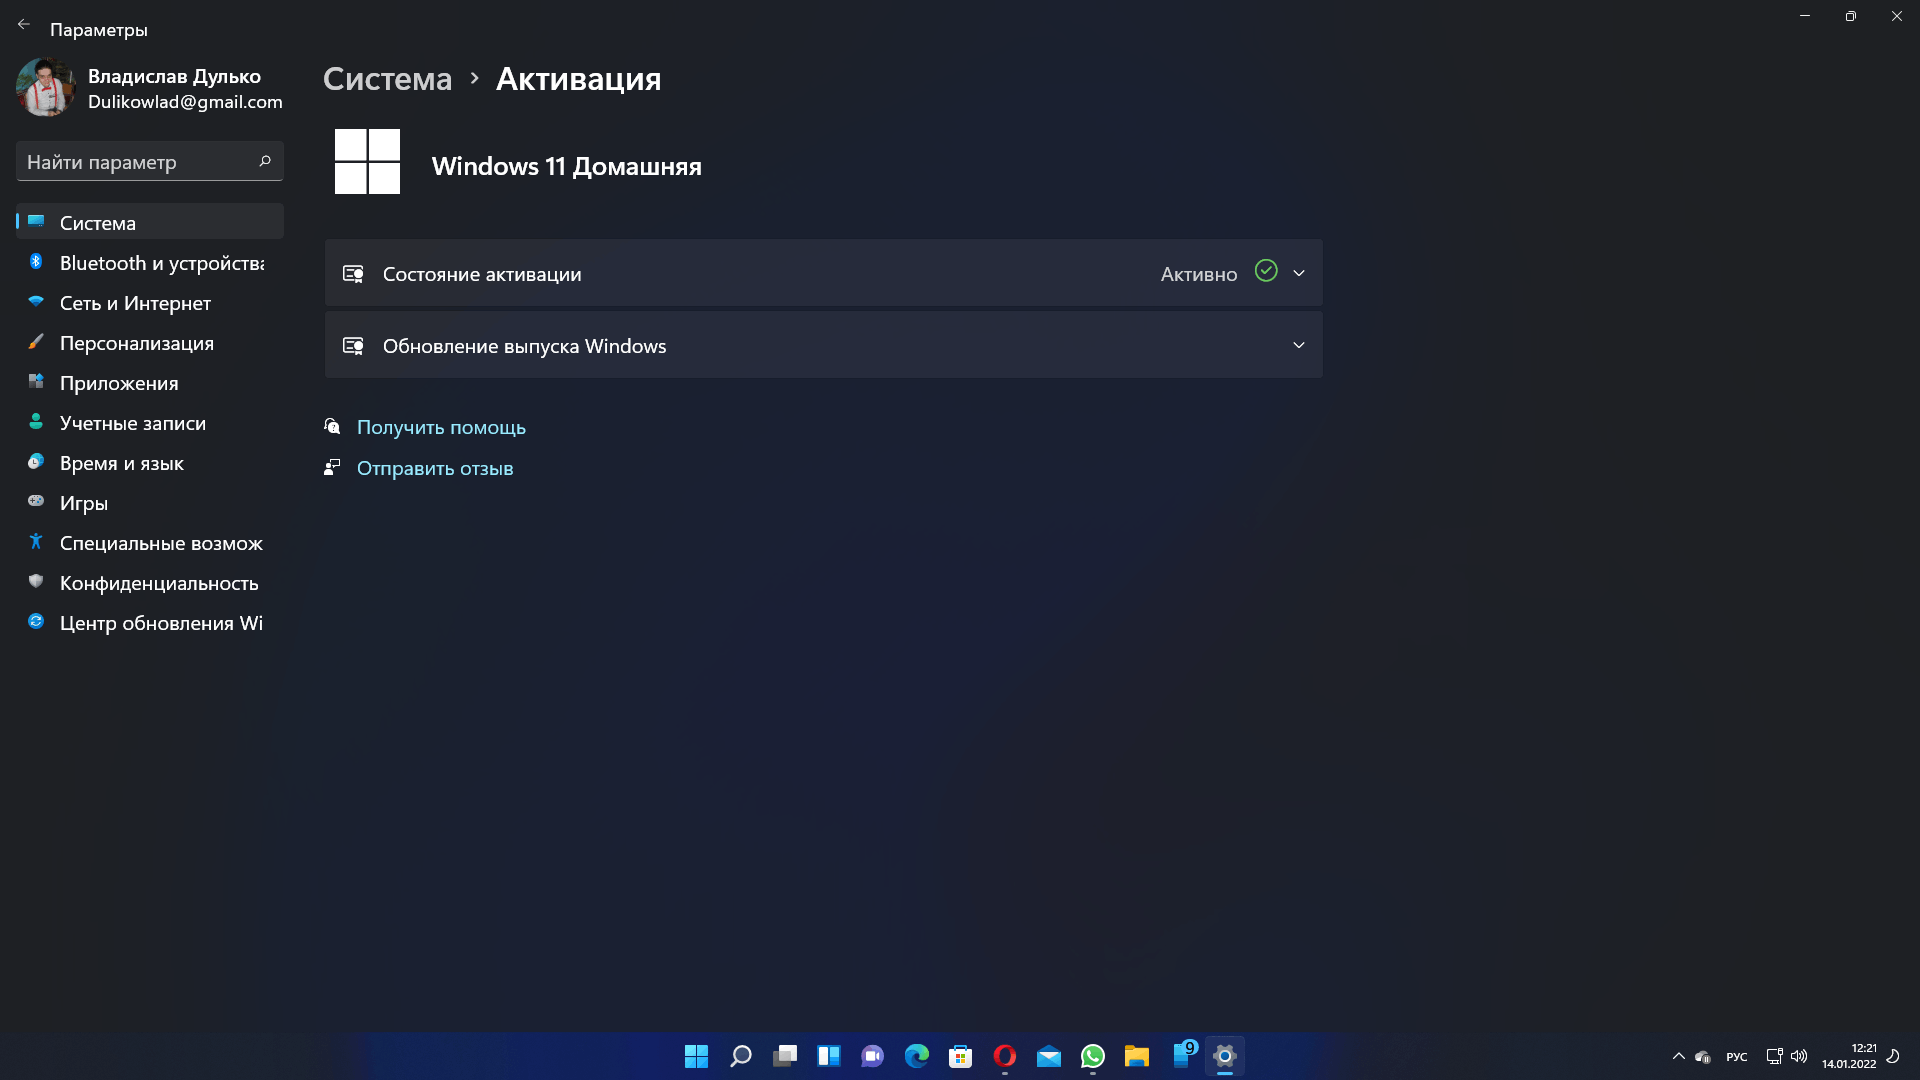Screen dimensions: 1920x1080
Task: Open Сеть и Интернет settings
Action: click(150, 302)
